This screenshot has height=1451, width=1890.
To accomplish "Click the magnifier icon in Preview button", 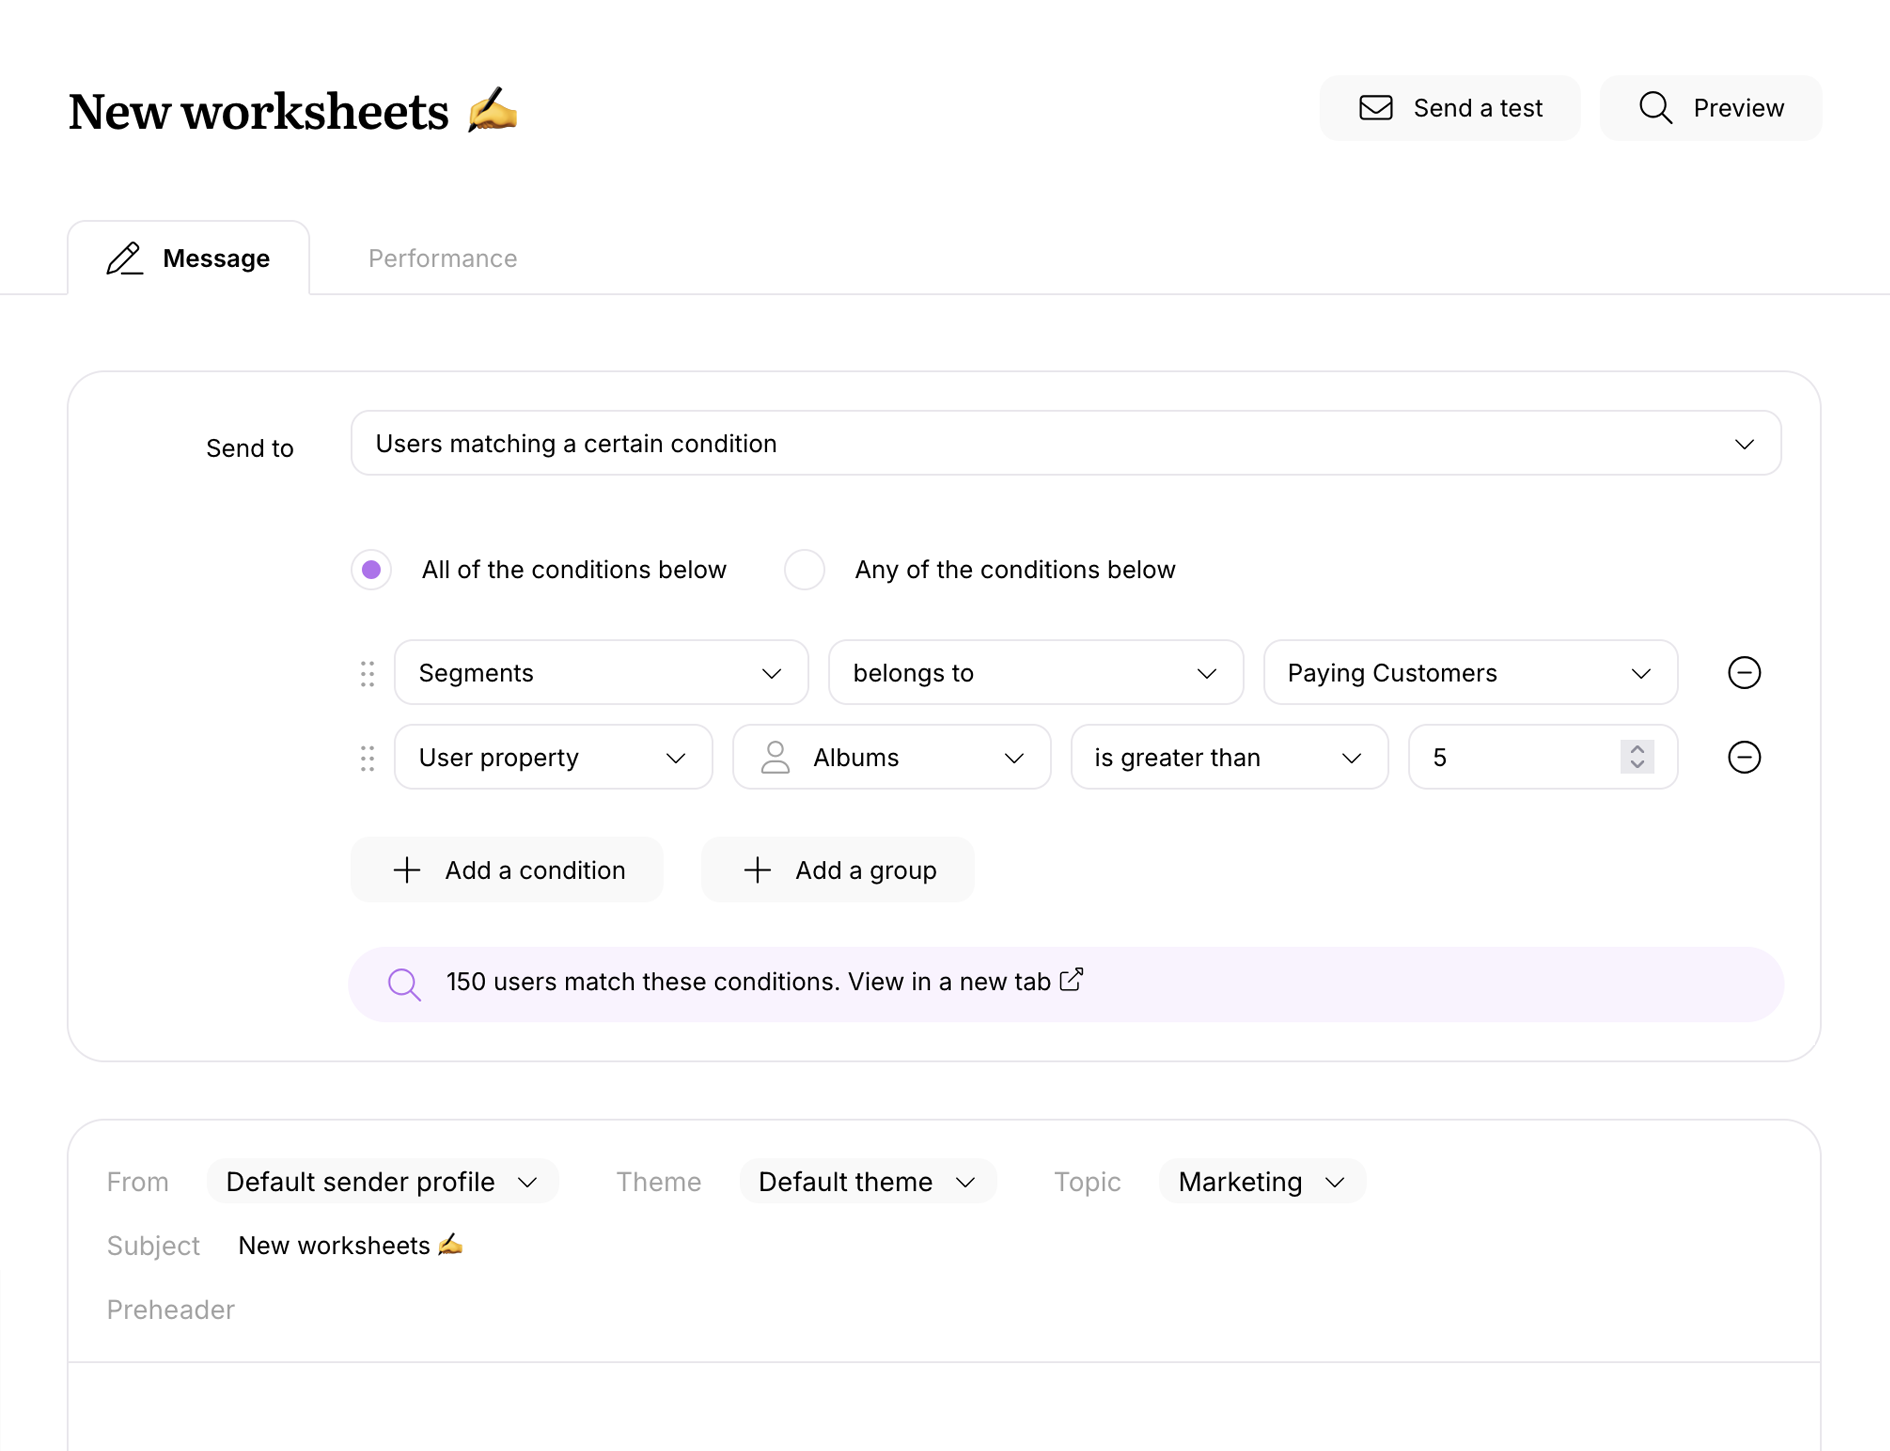I will [1655, 107].
